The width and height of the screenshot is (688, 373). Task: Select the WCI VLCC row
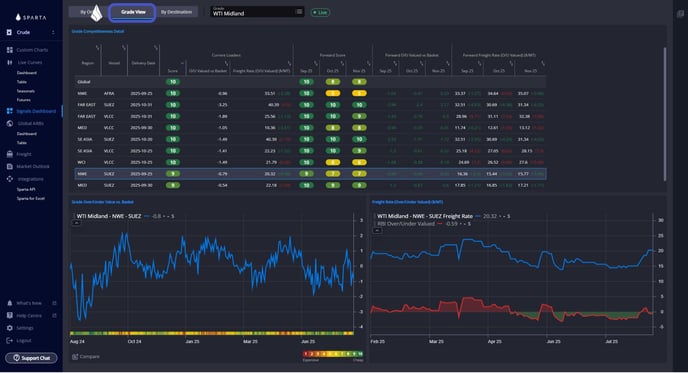310,162
